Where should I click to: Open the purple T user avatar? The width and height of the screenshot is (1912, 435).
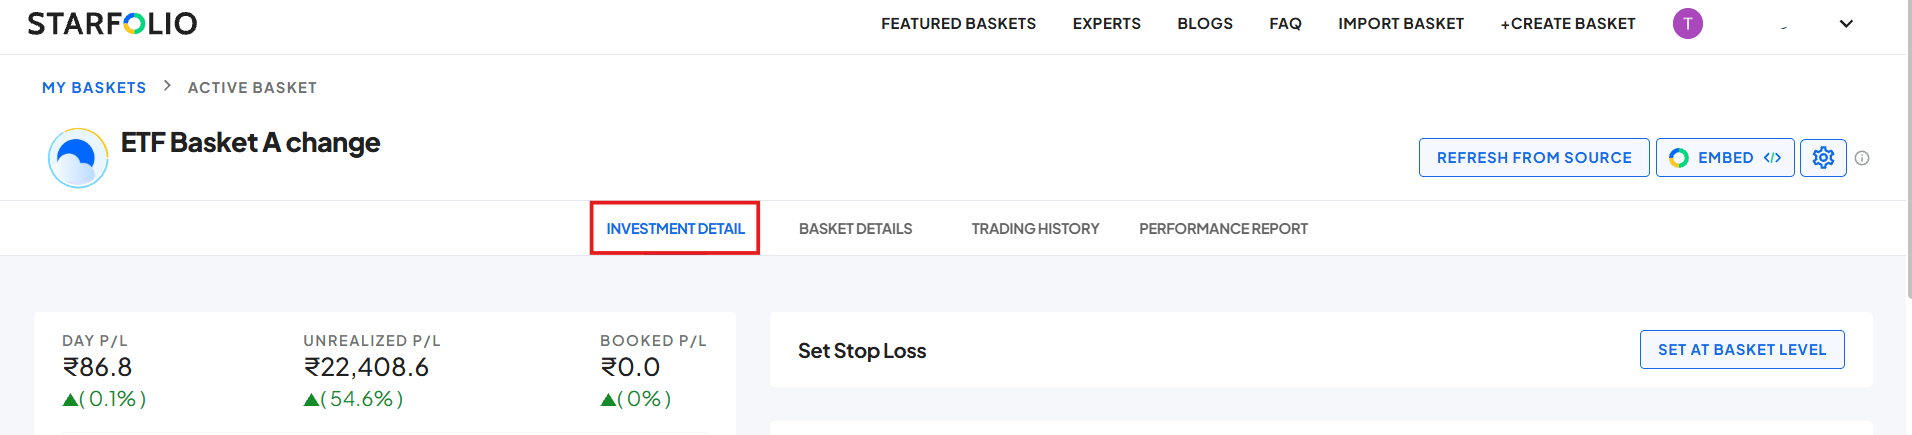(x=1687, y=23)
